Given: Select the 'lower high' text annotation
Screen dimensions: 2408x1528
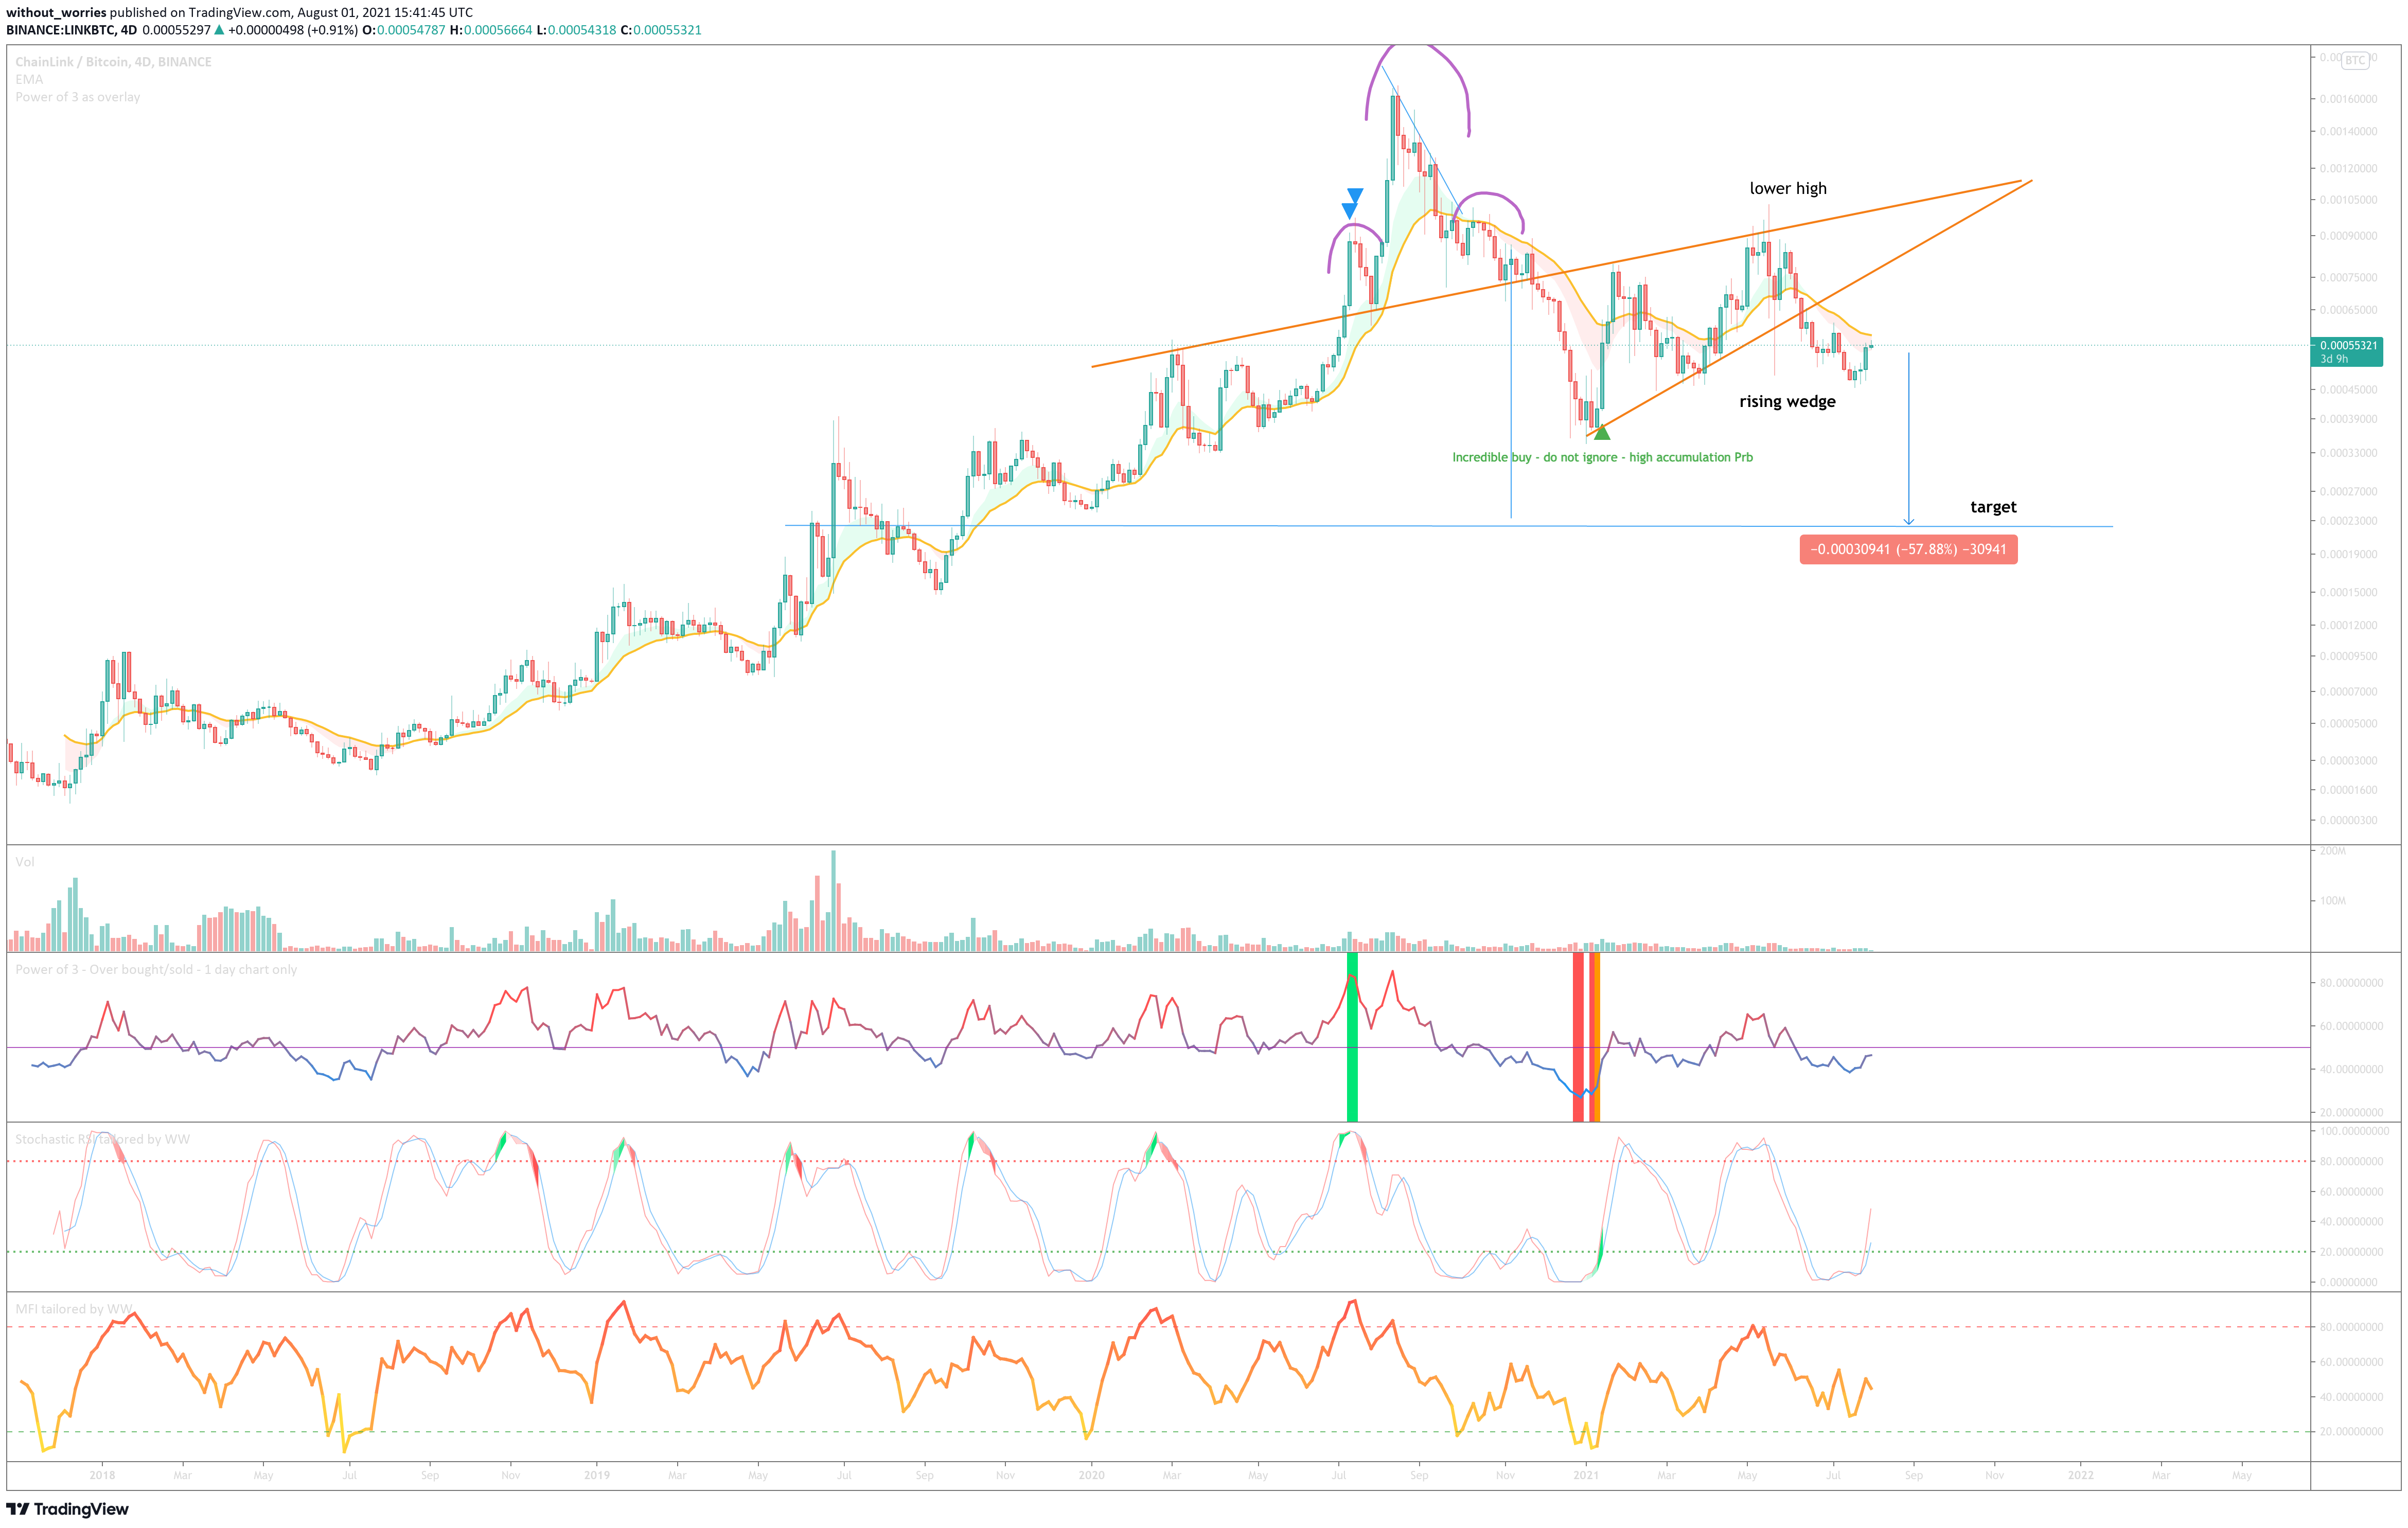Looking at the screenshot, I should (x=1788, y=188).
